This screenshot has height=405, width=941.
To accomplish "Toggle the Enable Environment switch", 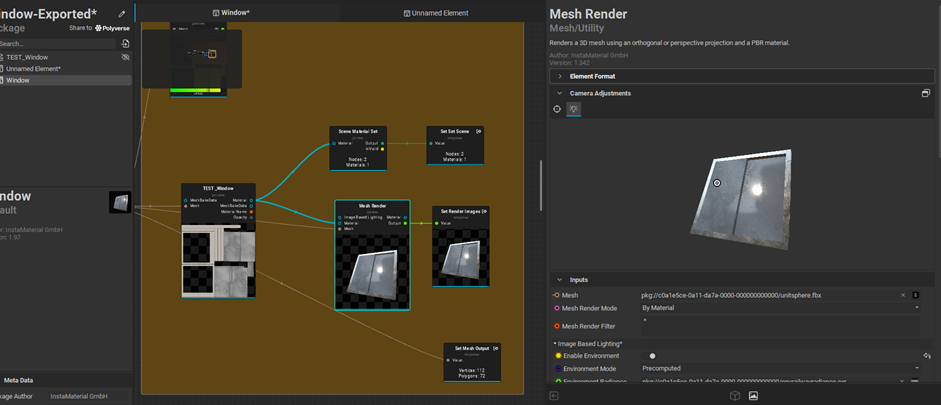I will coord(650,356).
